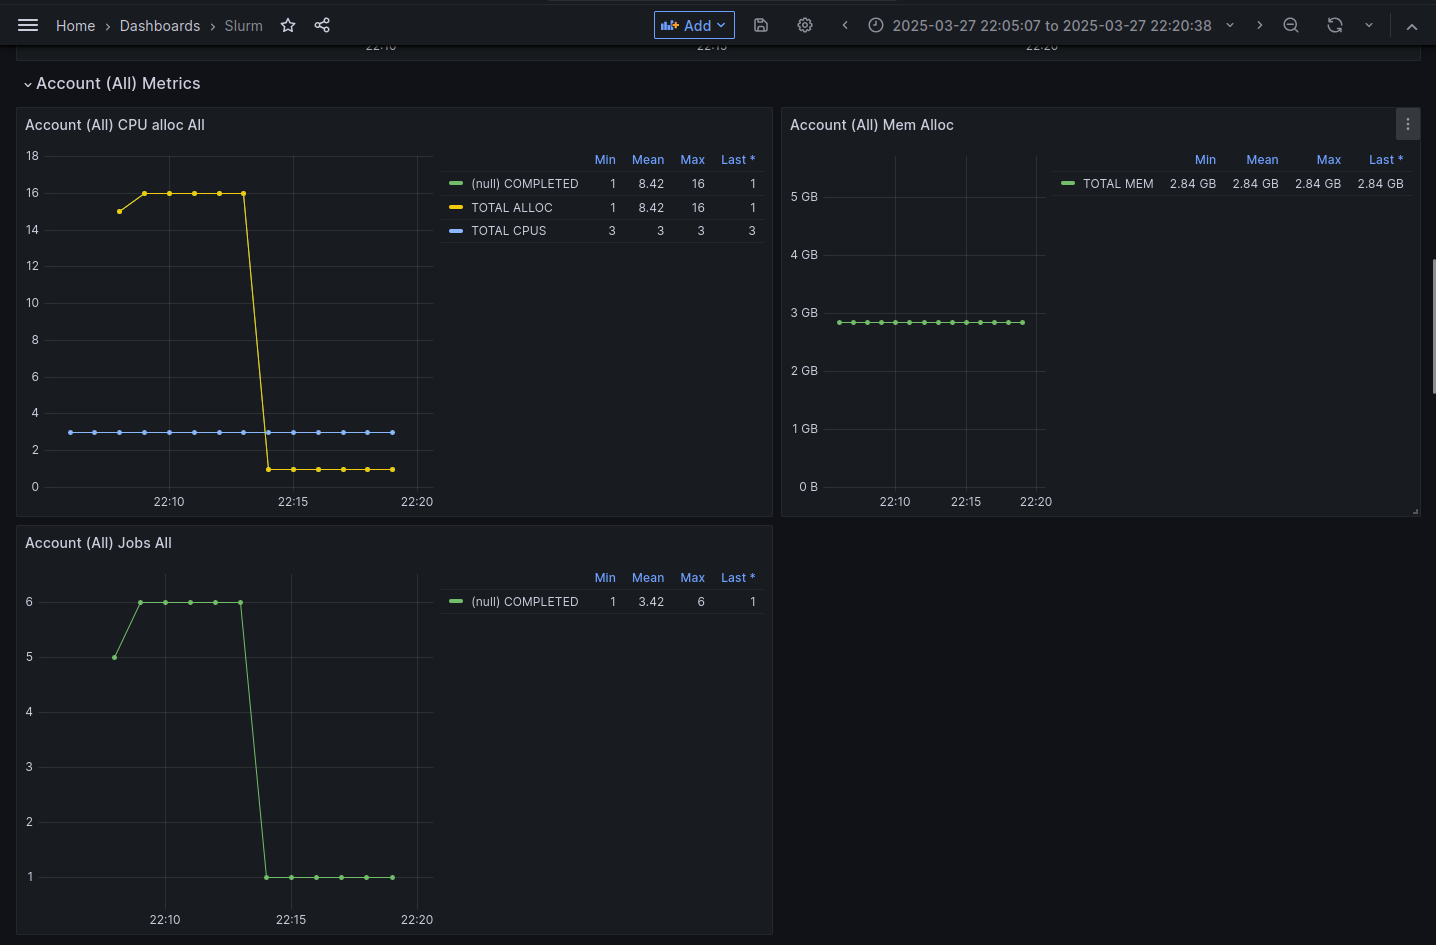Collapse top toolbar with chevron up
Image resolution: width=1436 pixels, height=945 pixels.
tap(1412, 26)
